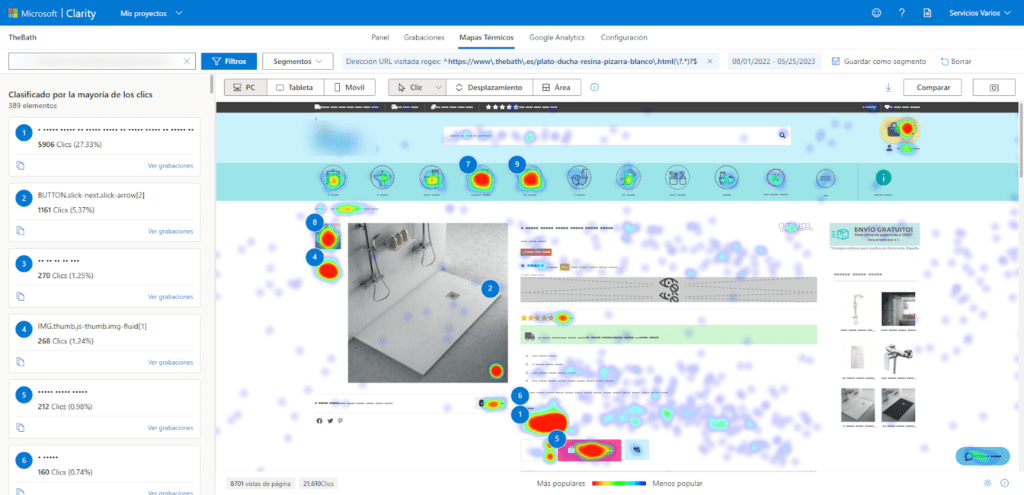This screenshot has height=495, width=1024.
Task: Toggle the brightness sun icon in footer
Action: pos(987,483)
